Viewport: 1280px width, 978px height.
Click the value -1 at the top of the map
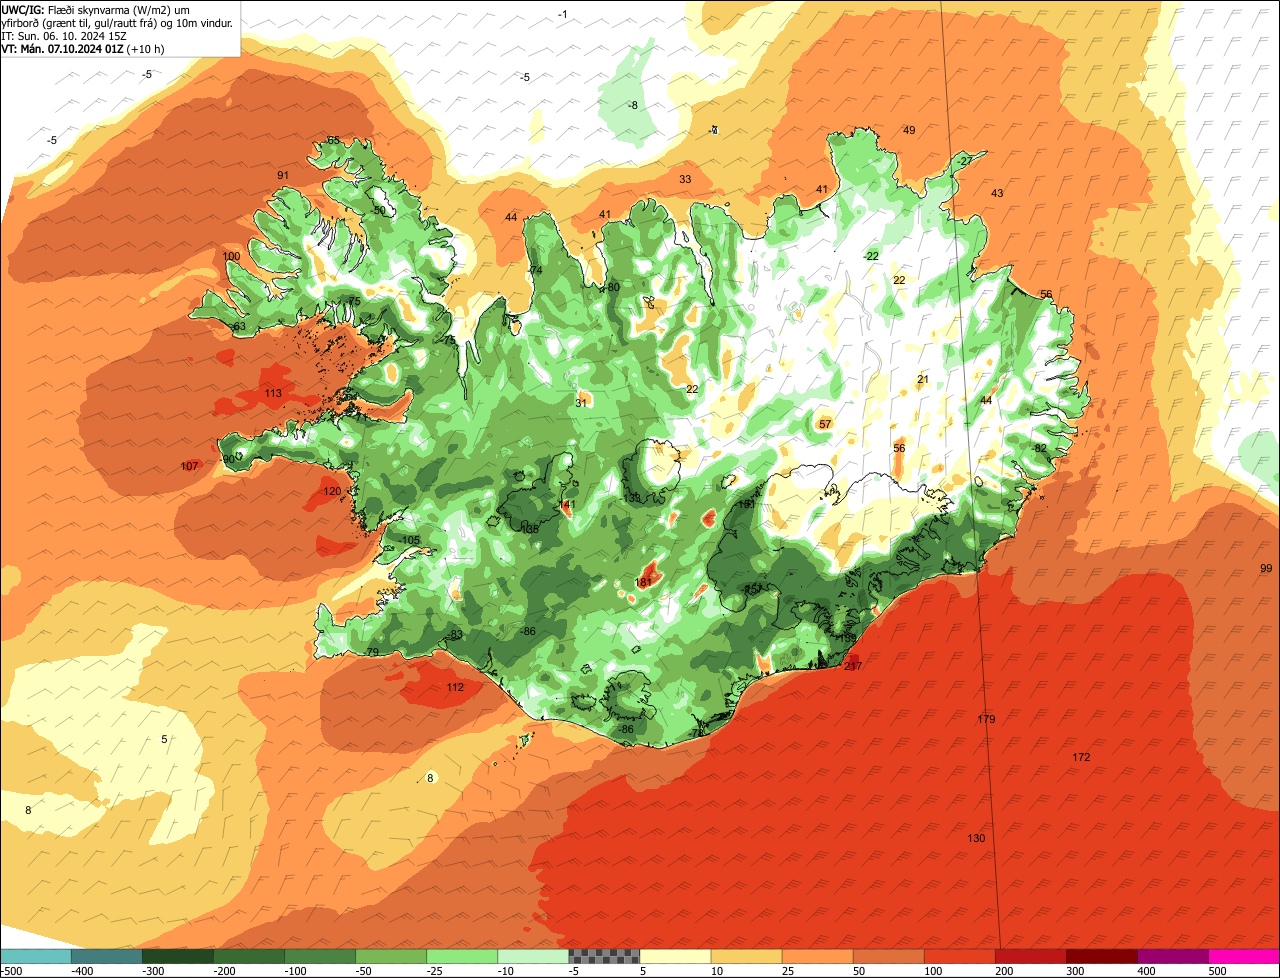click(x=562, y=13)
